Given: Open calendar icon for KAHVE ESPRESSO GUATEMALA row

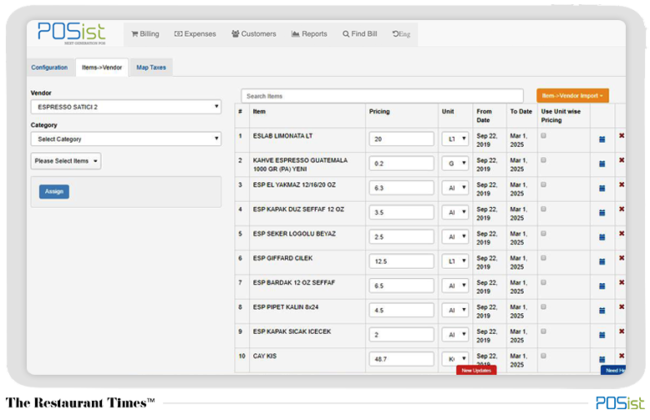Looking at the screenshot, I should (602, 164).
